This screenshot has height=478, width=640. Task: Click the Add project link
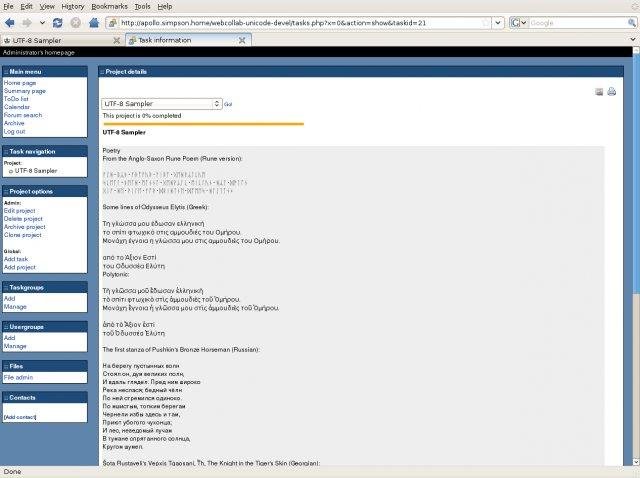point(20,267)
